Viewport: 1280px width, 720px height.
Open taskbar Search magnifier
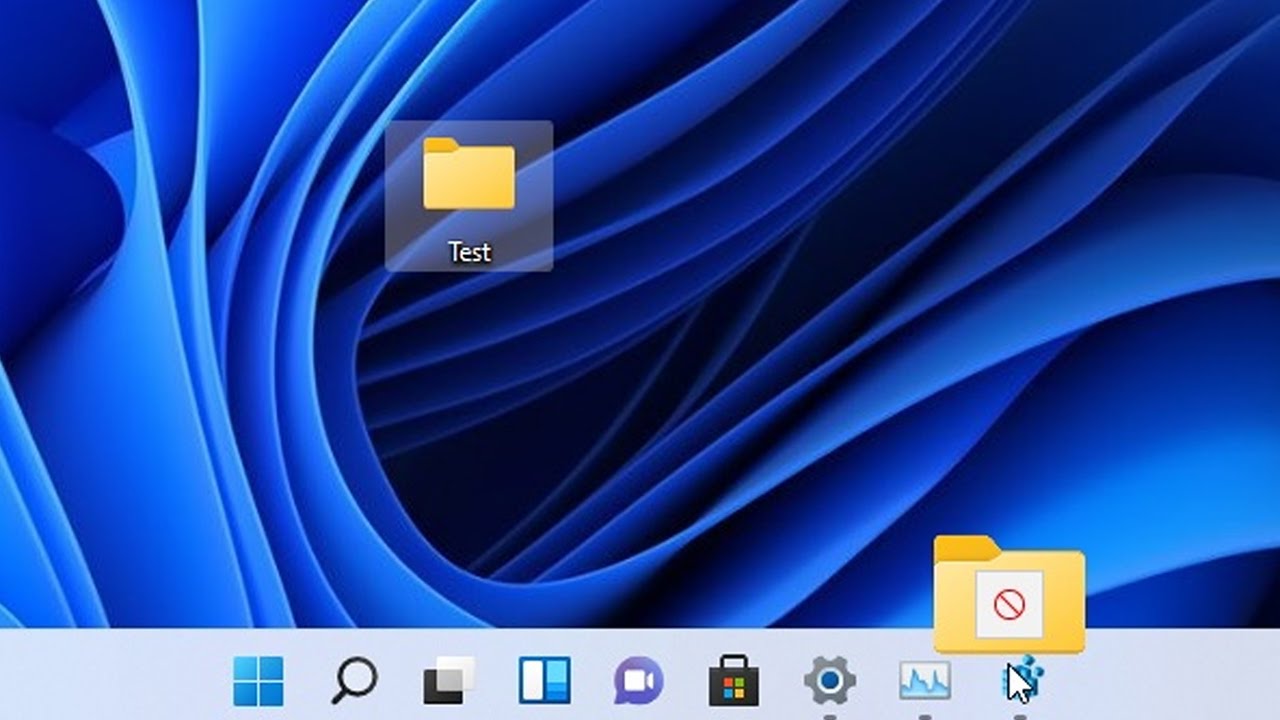tap(354, 680)
